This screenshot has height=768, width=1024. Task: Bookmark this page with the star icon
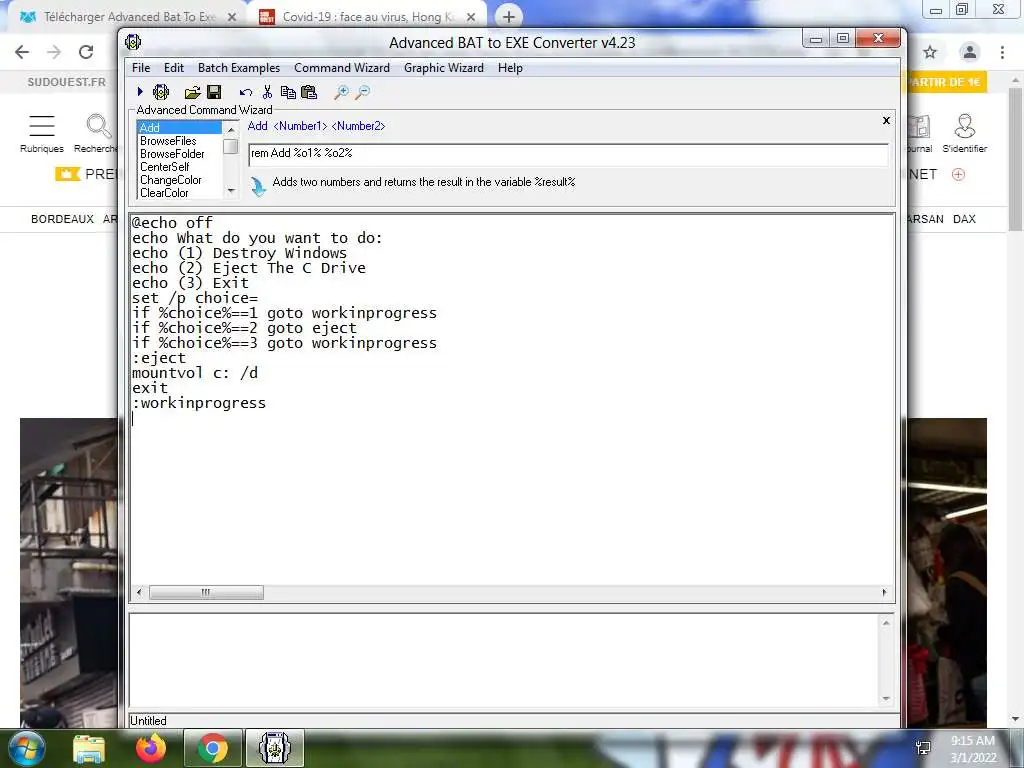pyautogui.click(x=930, y=52)
